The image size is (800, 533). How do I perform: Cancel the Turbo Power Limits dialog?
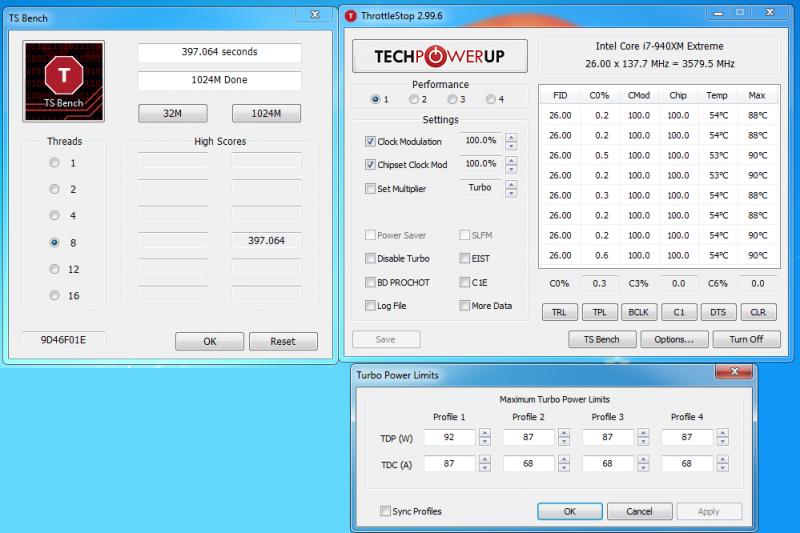639,512
